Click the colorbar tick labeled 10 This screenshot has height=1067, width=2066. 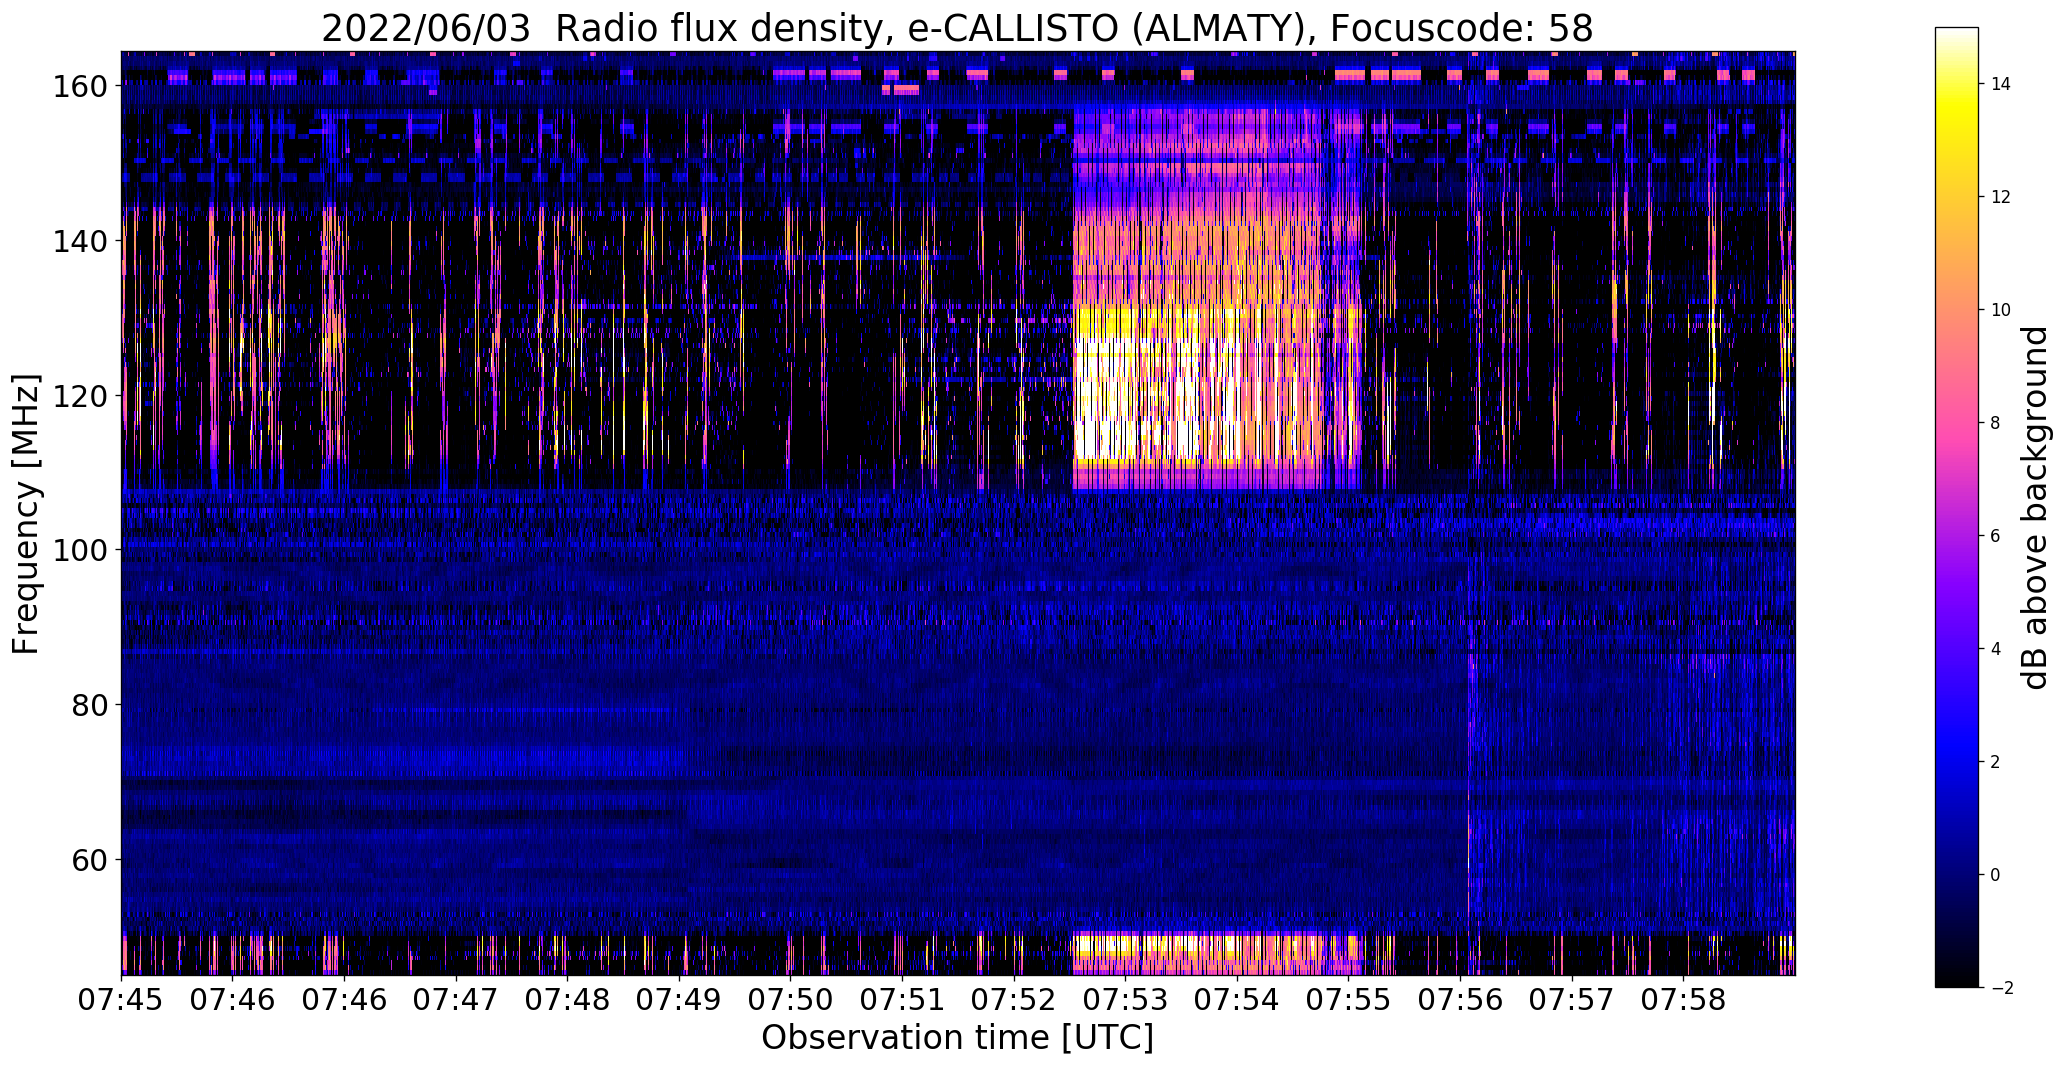(x=2001, y=310)
